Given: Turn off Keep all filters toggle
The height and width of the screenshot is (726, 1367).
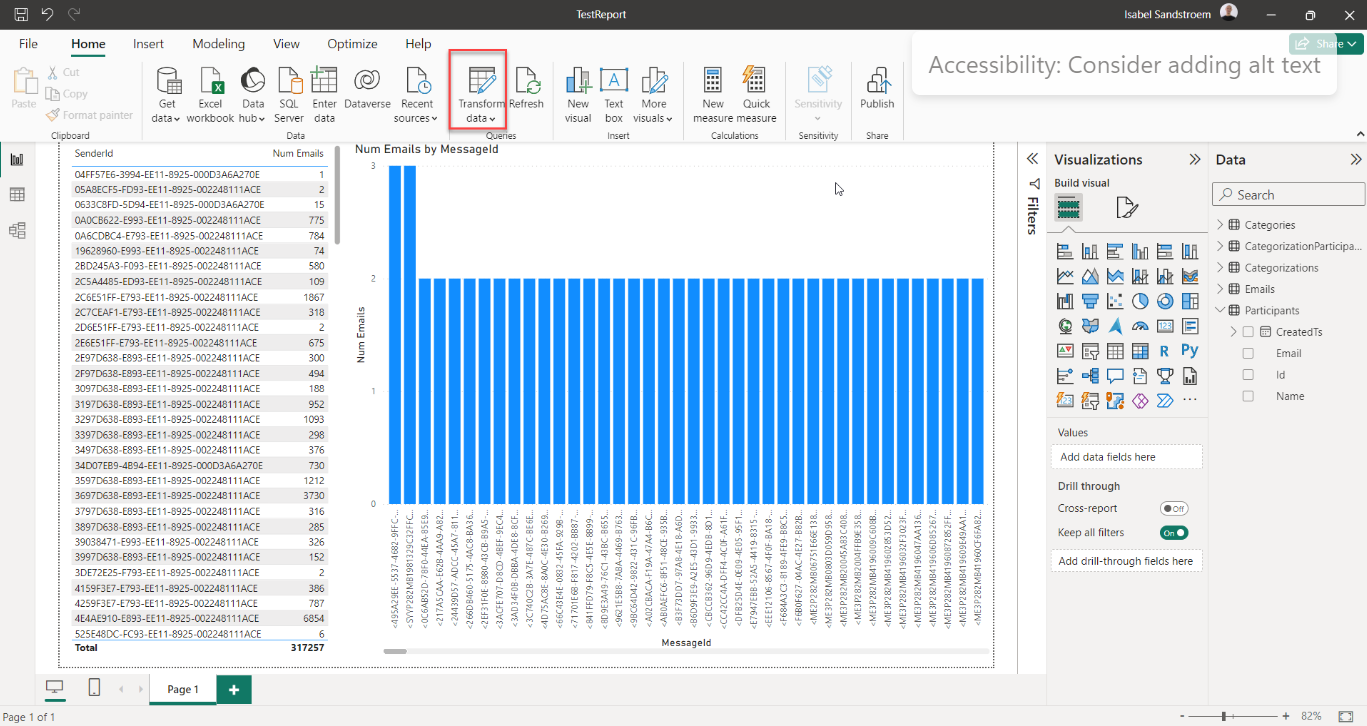Looking at the screenshot, I should (1174, 533).
